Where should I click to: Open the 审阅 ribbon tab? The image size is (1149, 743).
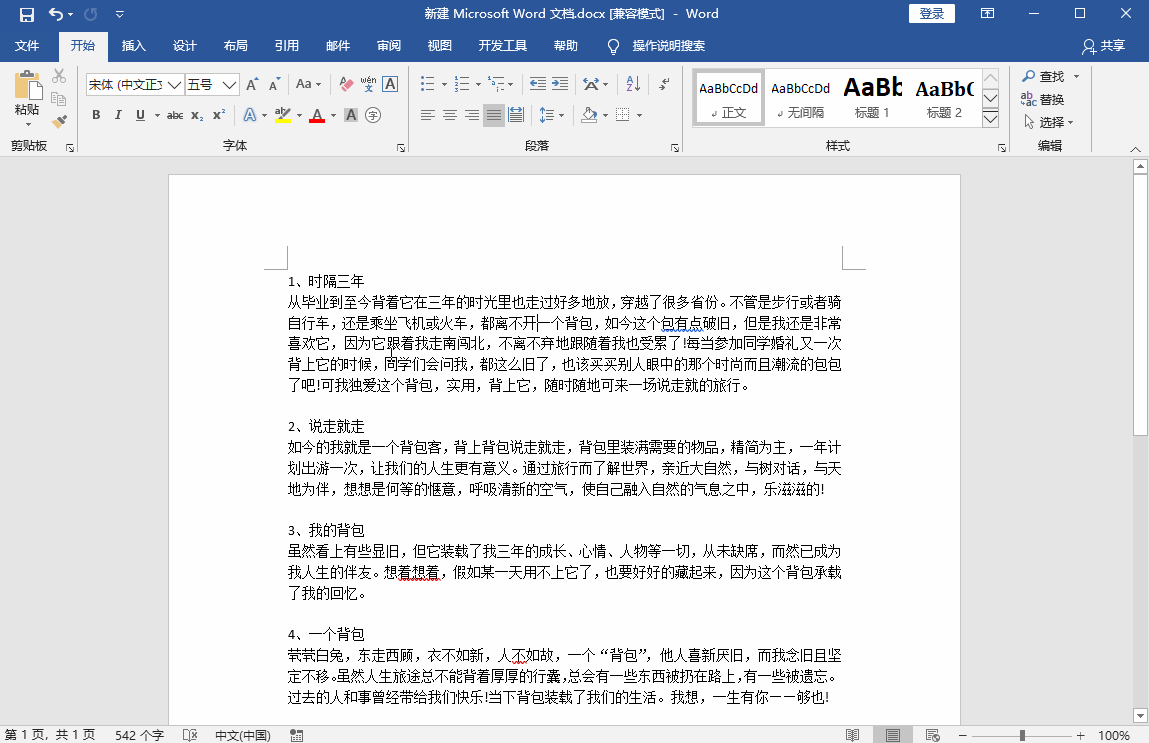[x=388, y=45]
